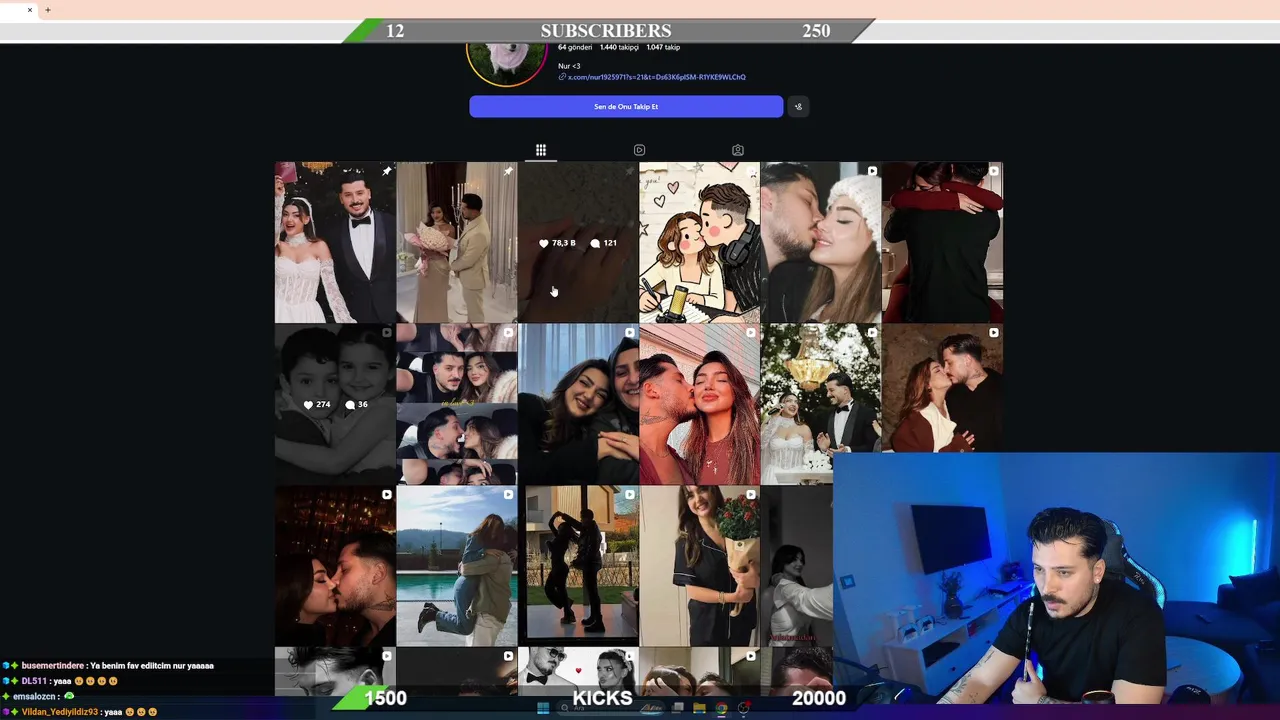1280x720 pixels.
Task: Open the two smiling women post
Action: tap(578, 404)
